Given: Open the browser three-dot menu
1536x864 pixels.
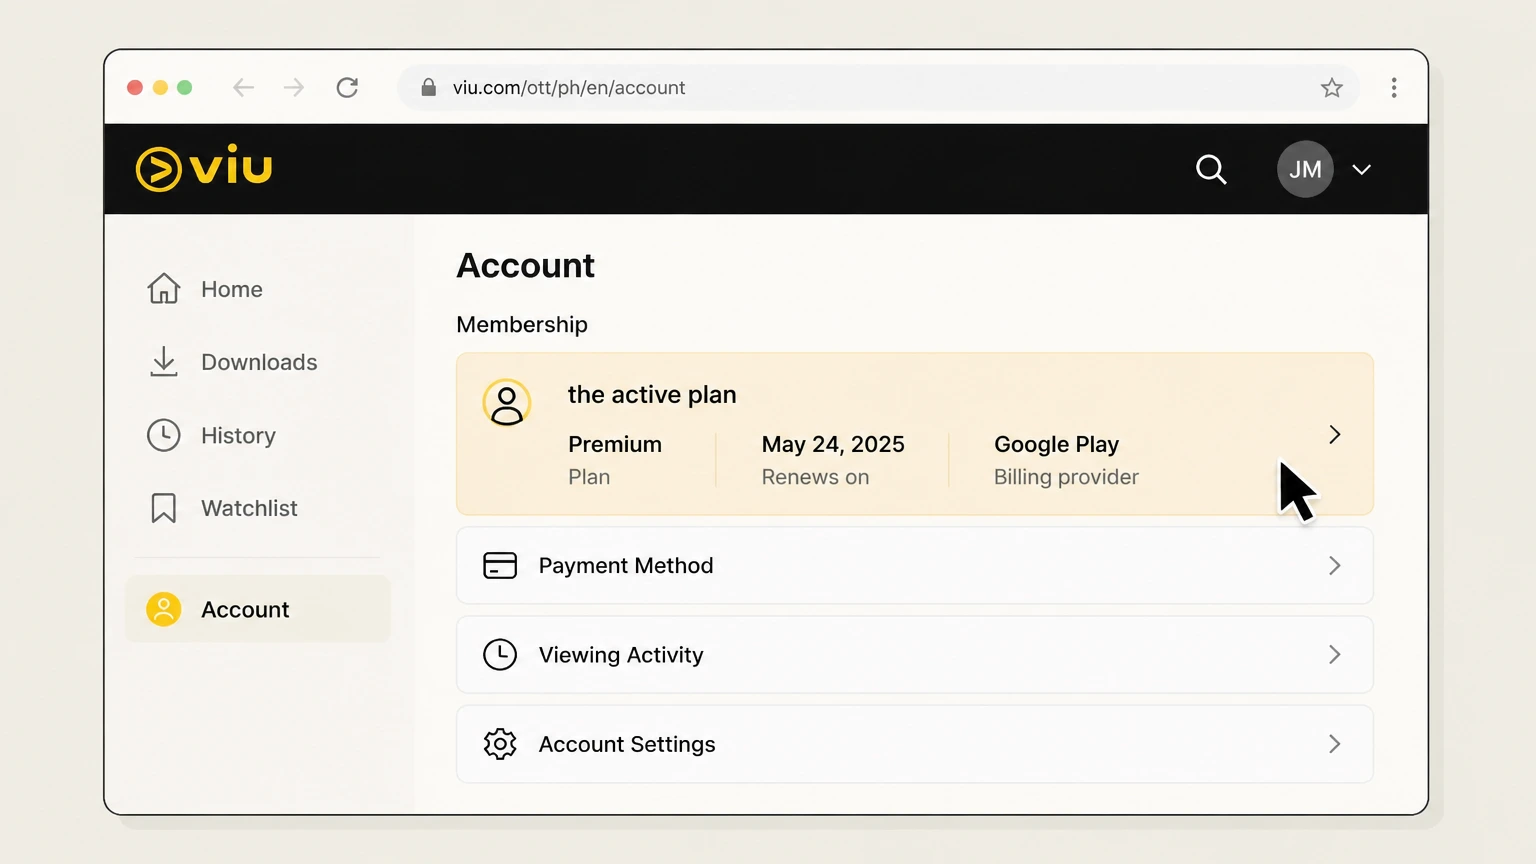Looking at the screenshot, I should coord(1394,88).
